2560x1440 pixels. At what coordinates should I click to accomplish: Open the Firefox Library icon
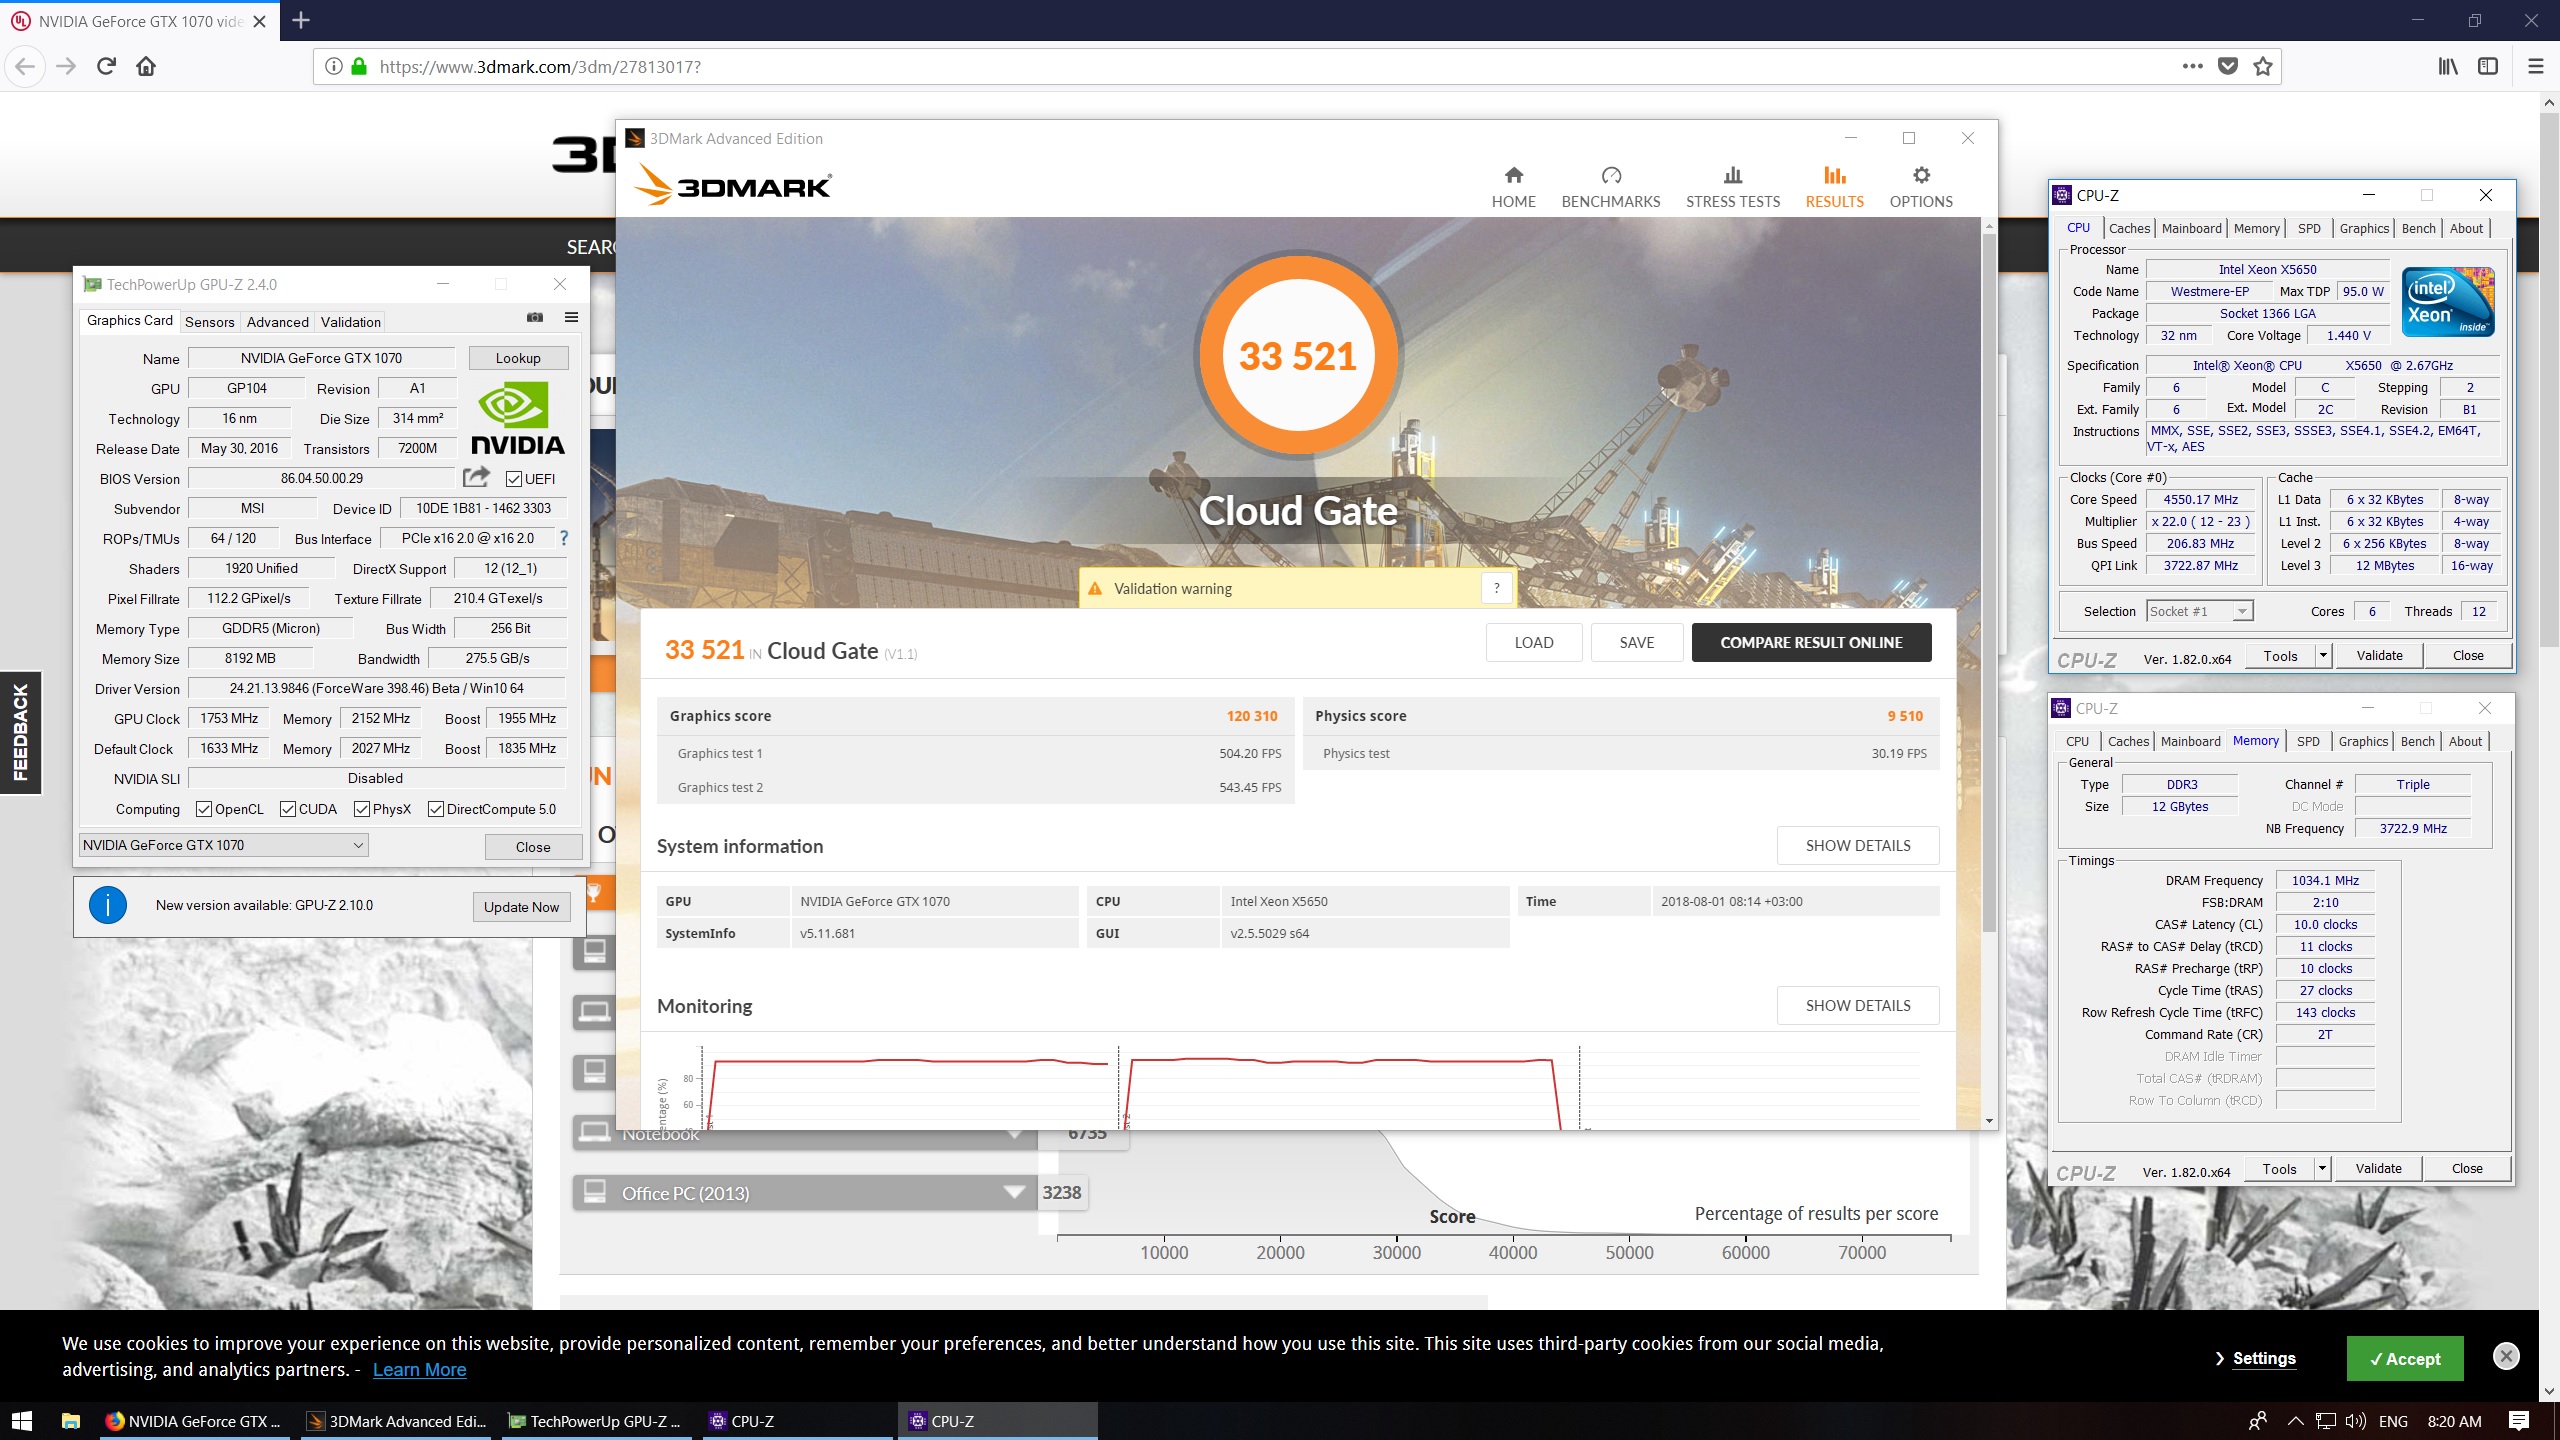[2447, 66]
